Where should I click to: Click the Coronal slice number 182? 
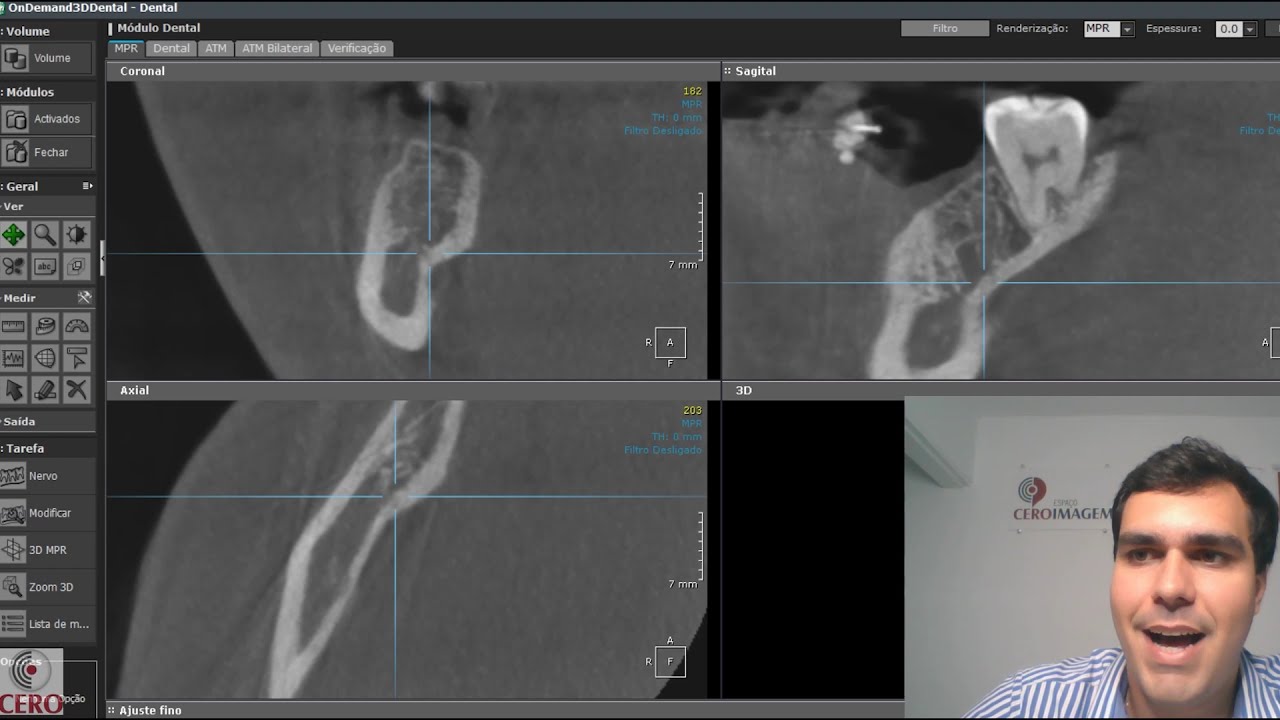692,91
